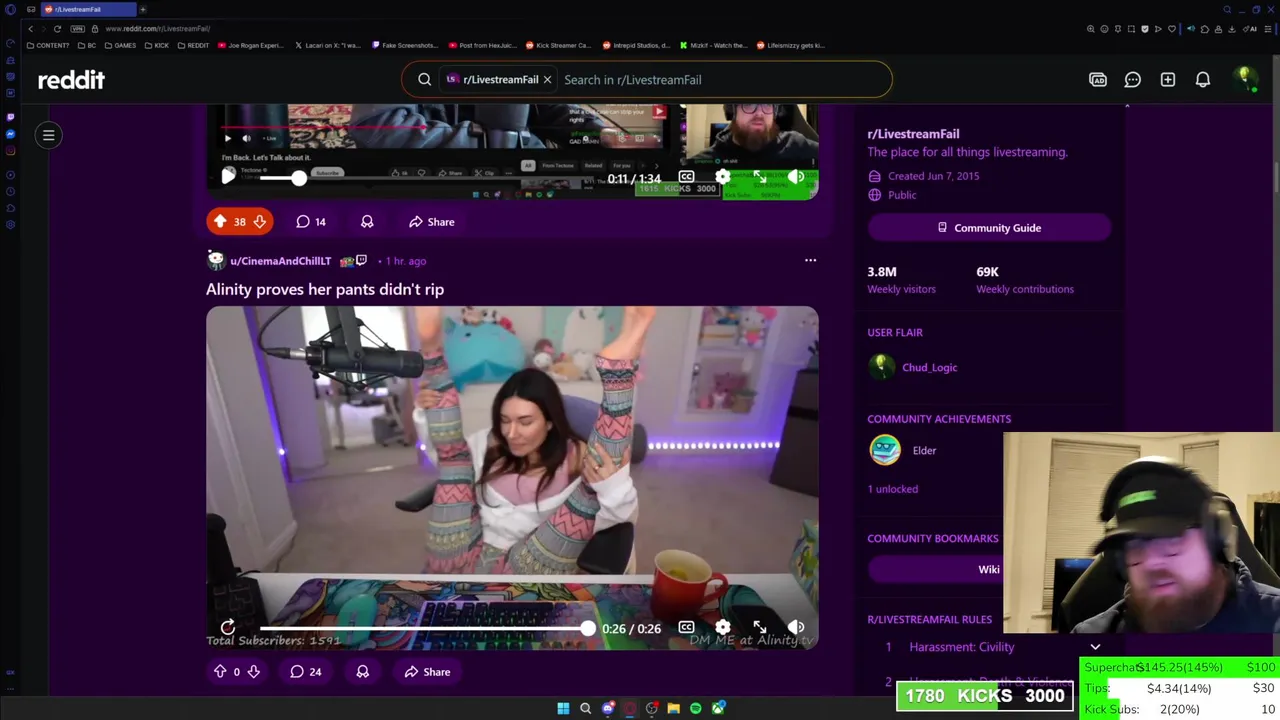1280x720 pixels.
Task: Click the search magnifier icon
Action: point(424,80)
